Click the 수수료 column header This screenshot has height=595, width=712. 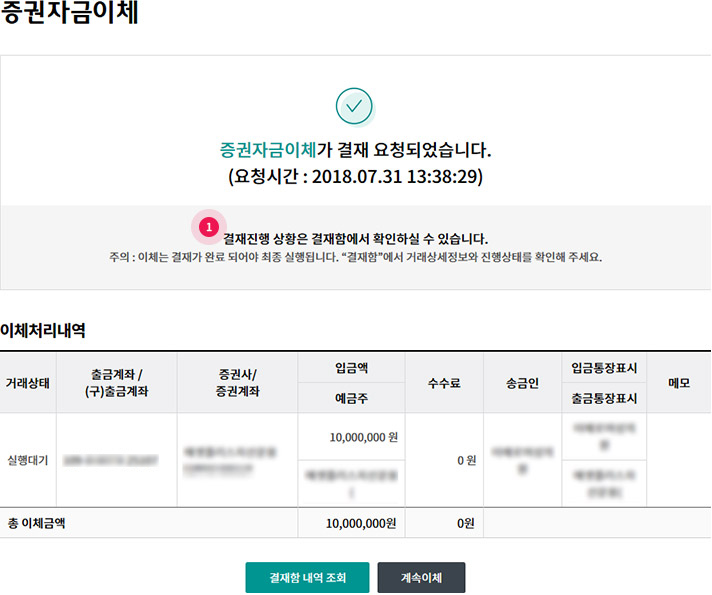[x=445, y=383]
